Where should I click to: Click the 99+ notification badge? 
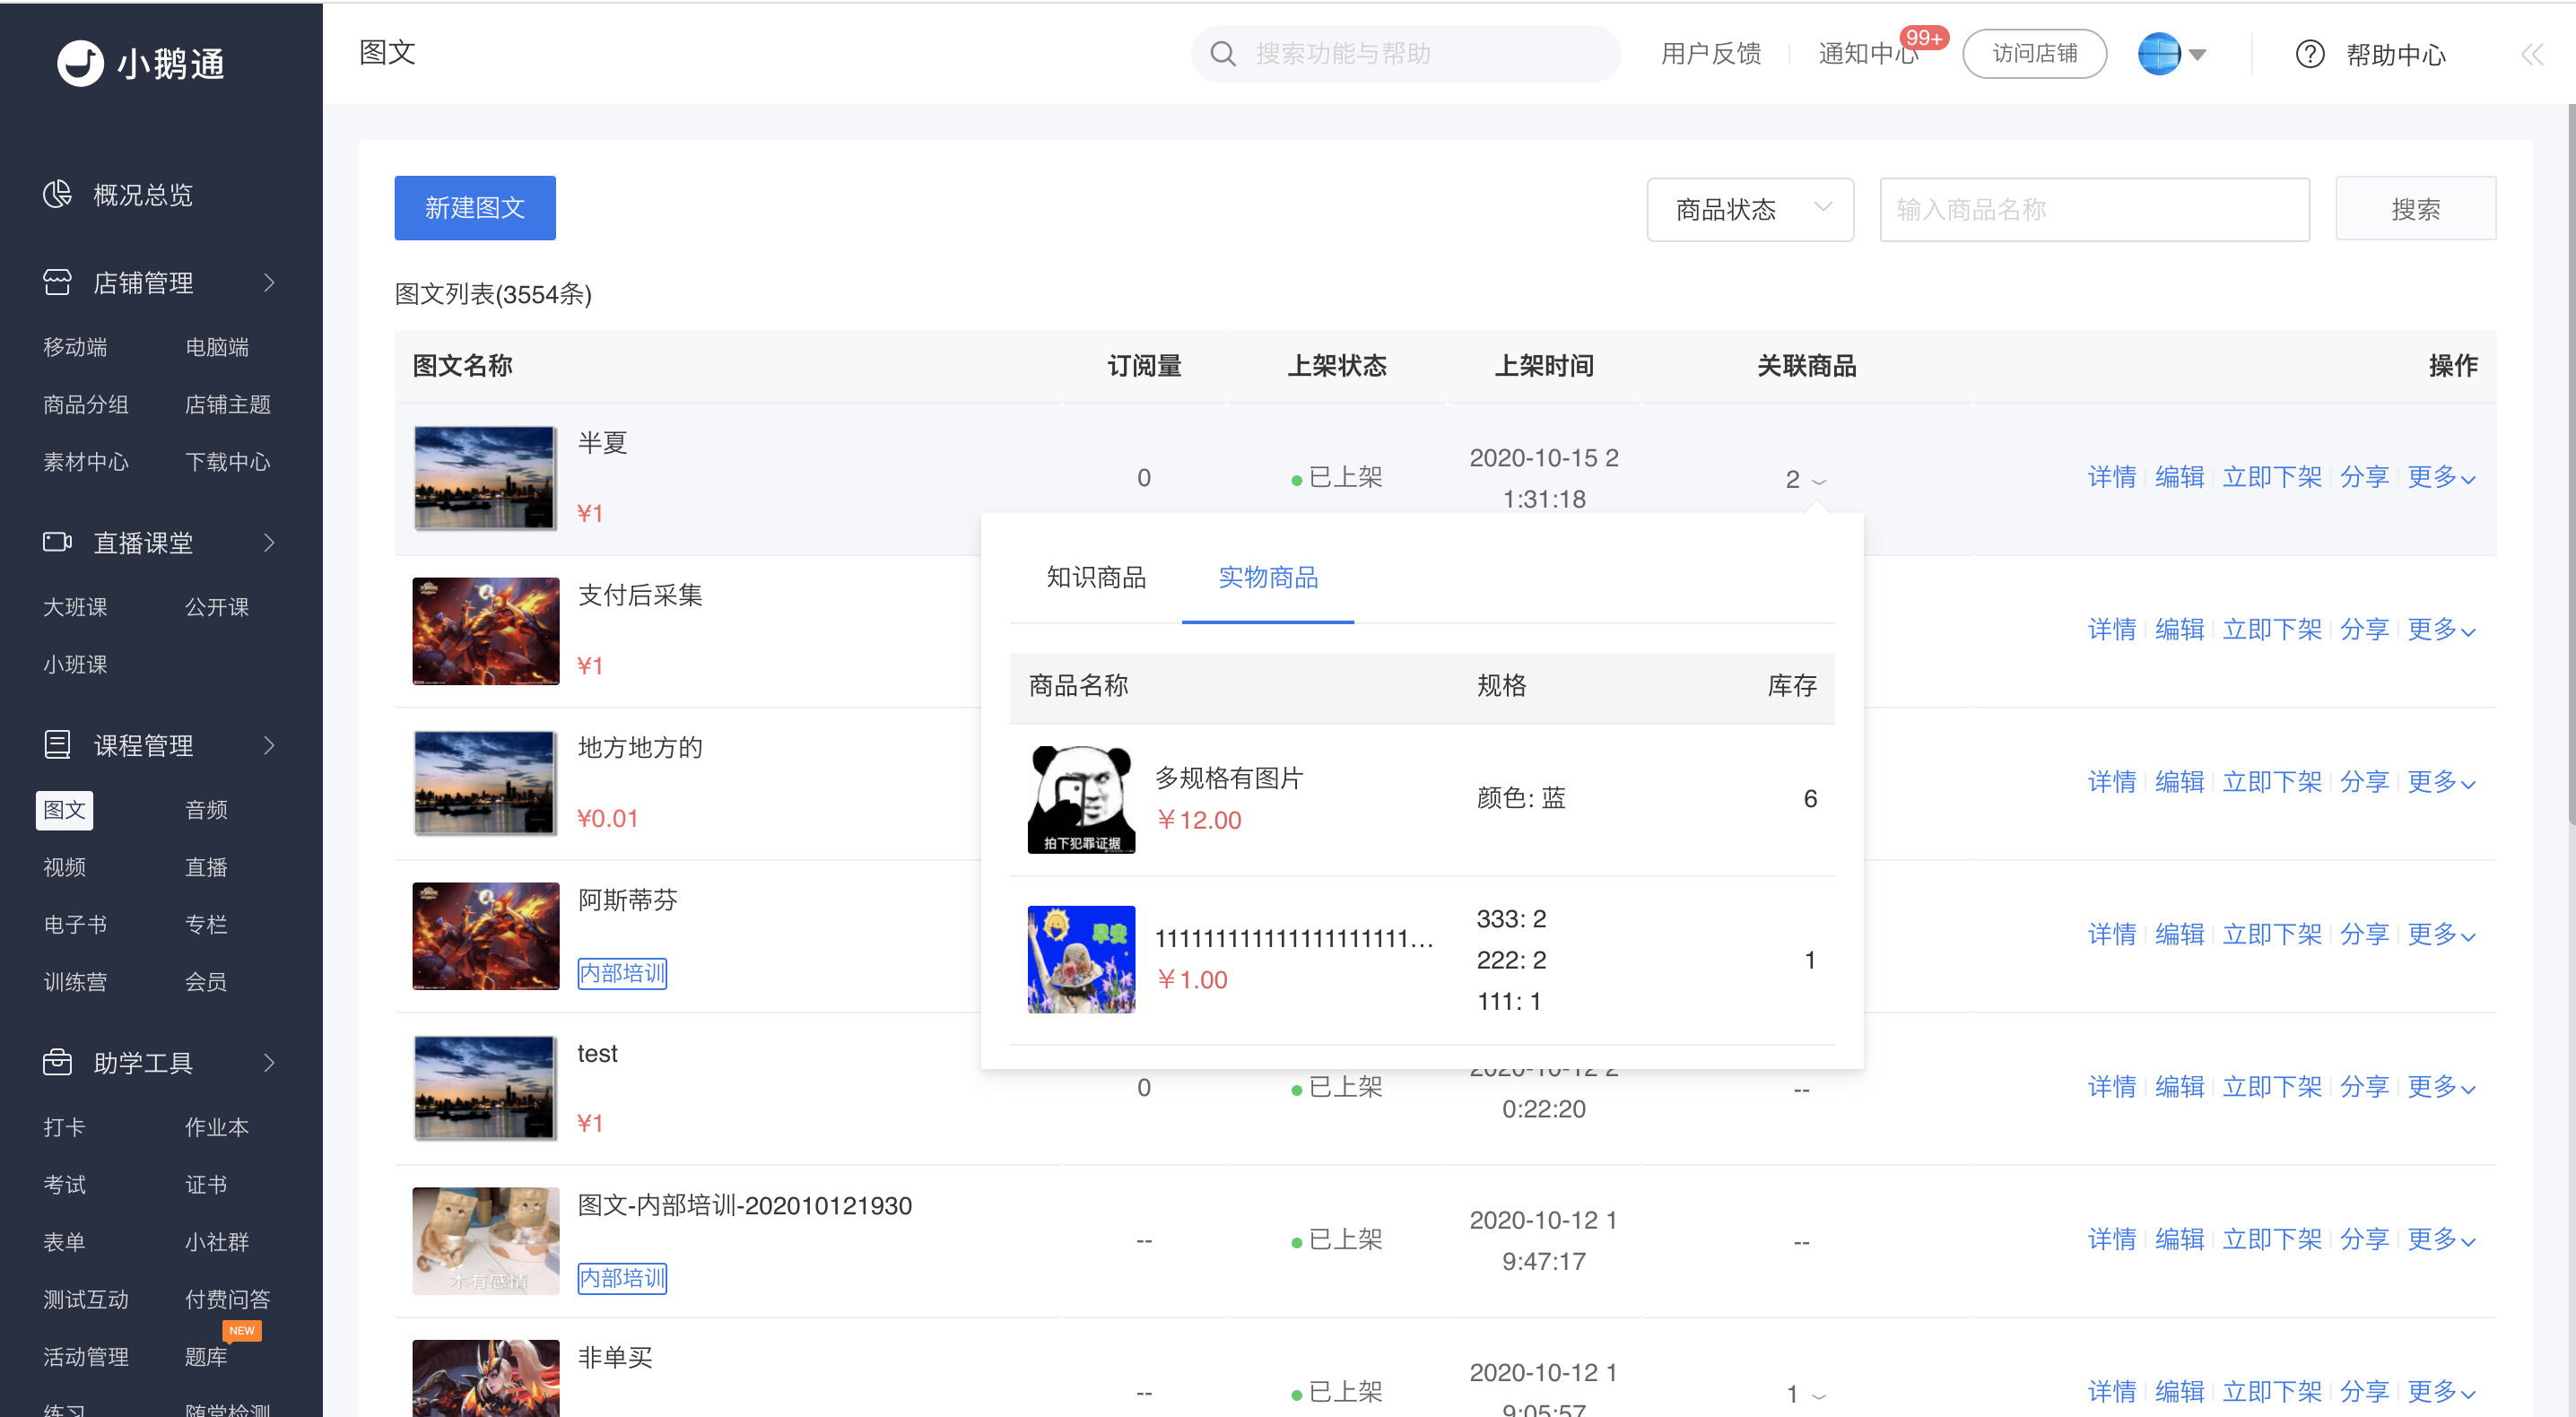click(1924, 37)
